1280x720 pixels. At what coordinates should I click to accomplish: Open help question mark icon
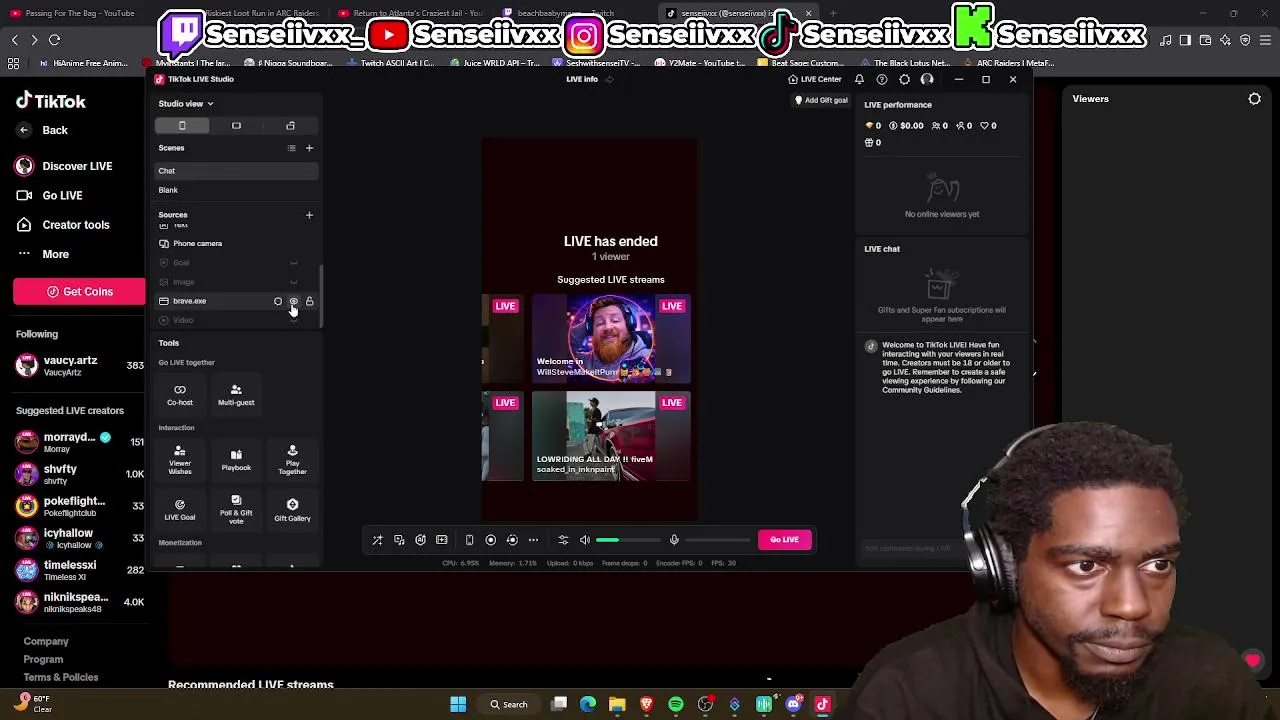[x=881, y=79]
